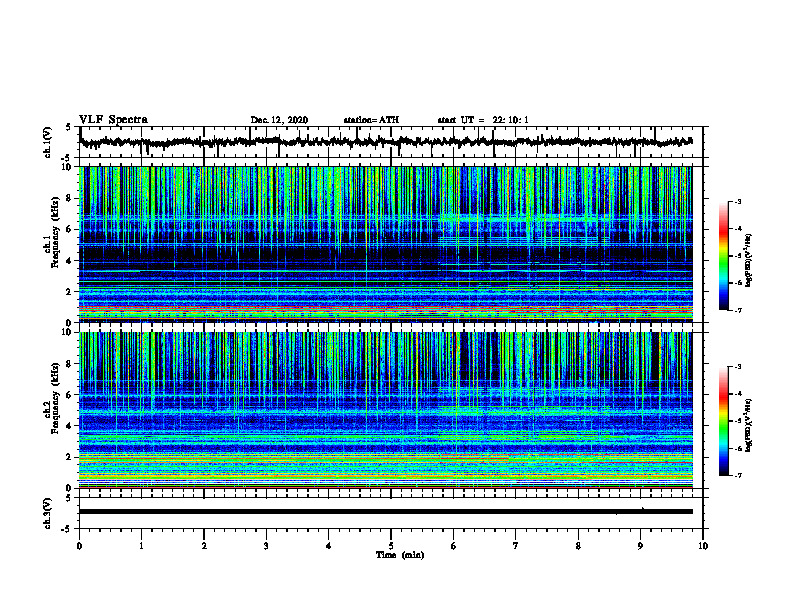Click the "2" kHz tick on ch.1 axis
The width and height of the screenshot is (792, 612).
click(x=70, y=291)
